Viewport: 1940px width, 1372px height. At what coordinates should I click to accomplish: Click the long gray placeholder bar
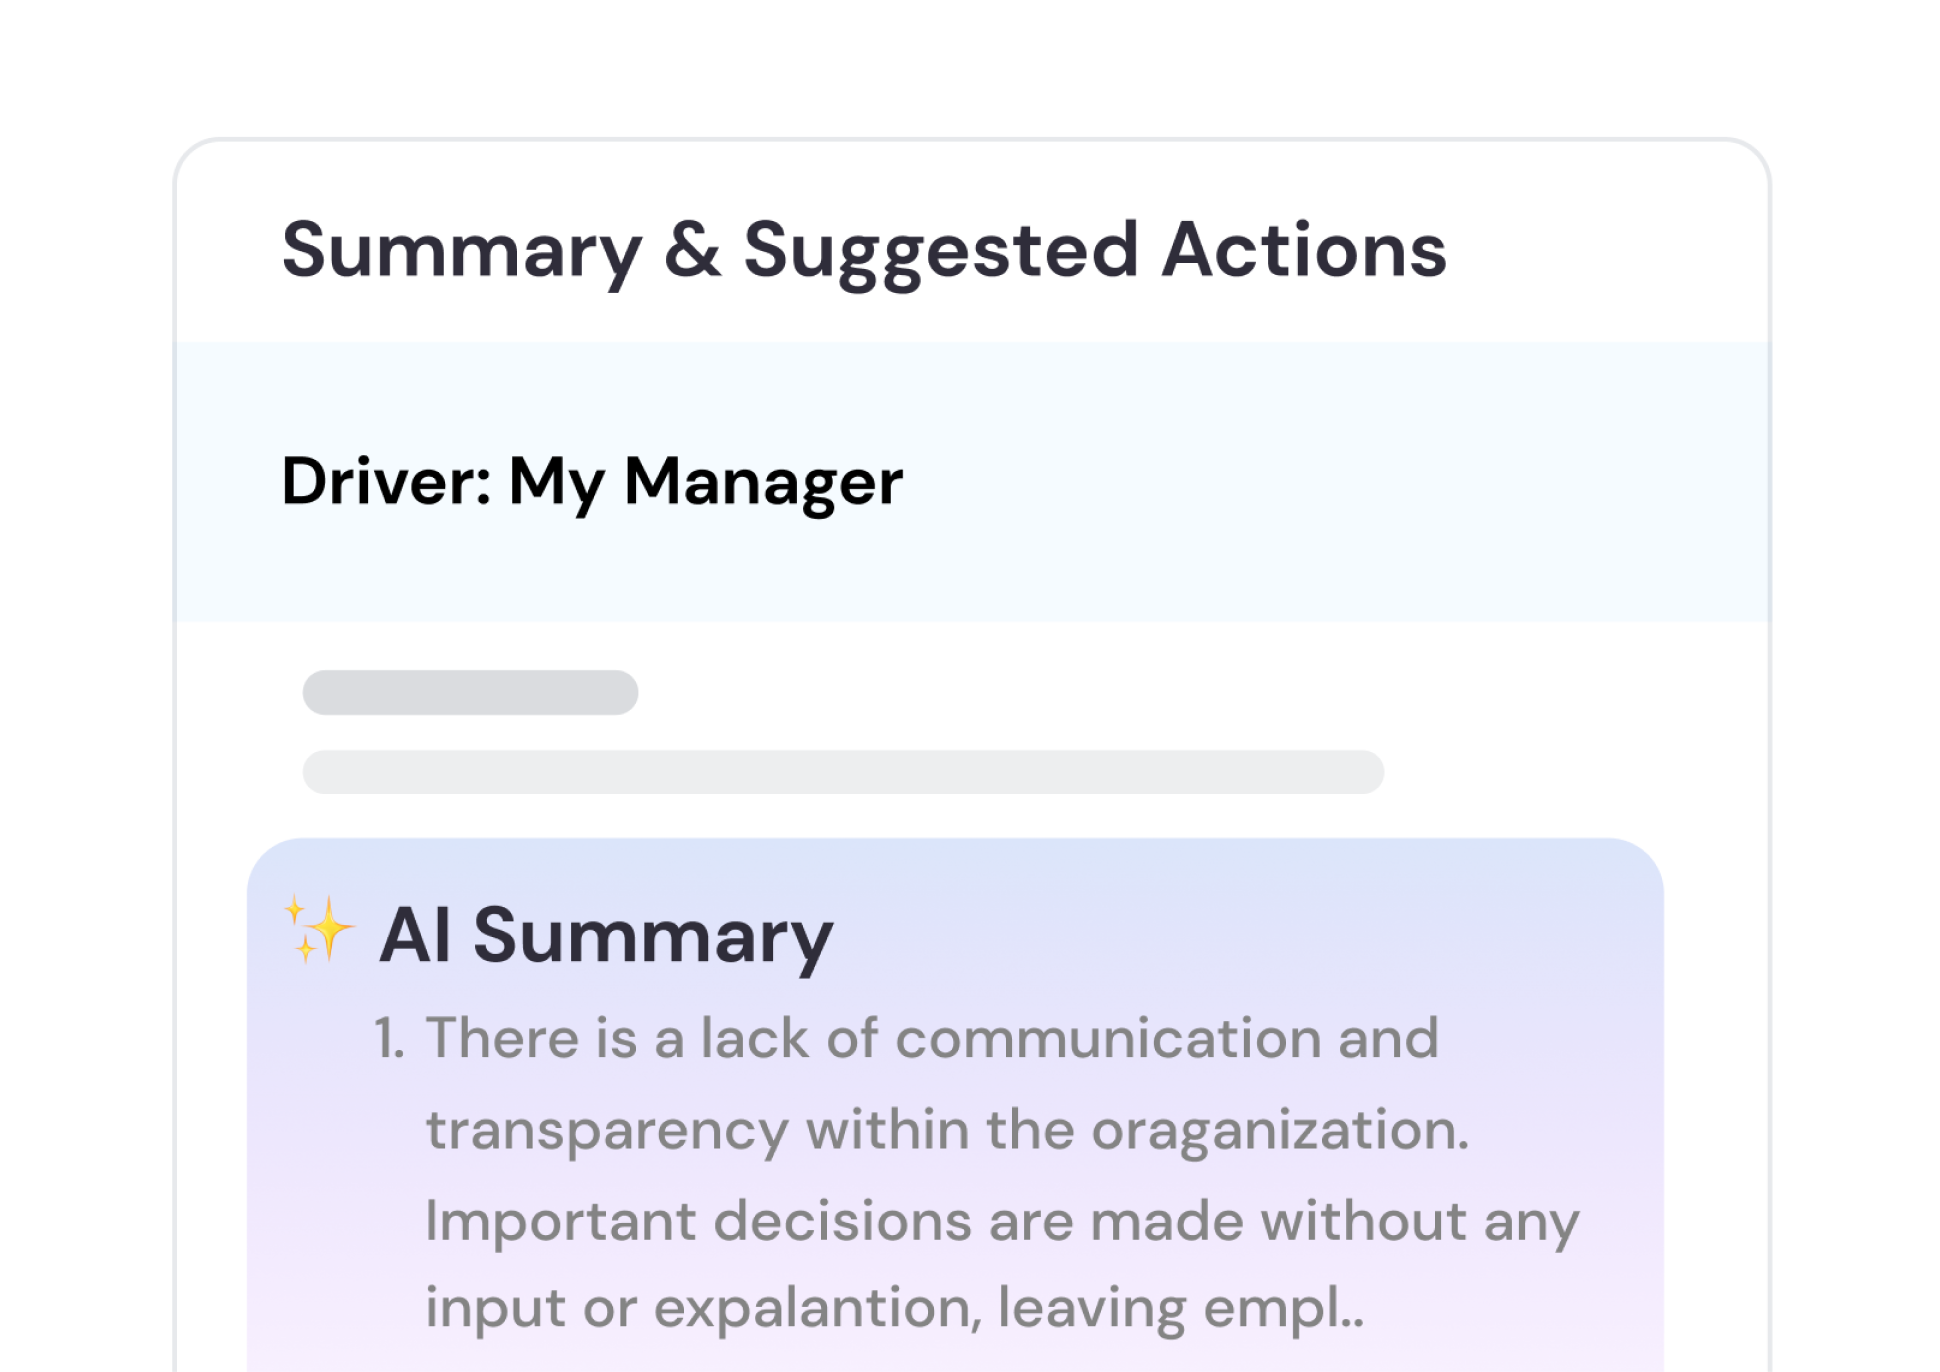tap(842, 772)
